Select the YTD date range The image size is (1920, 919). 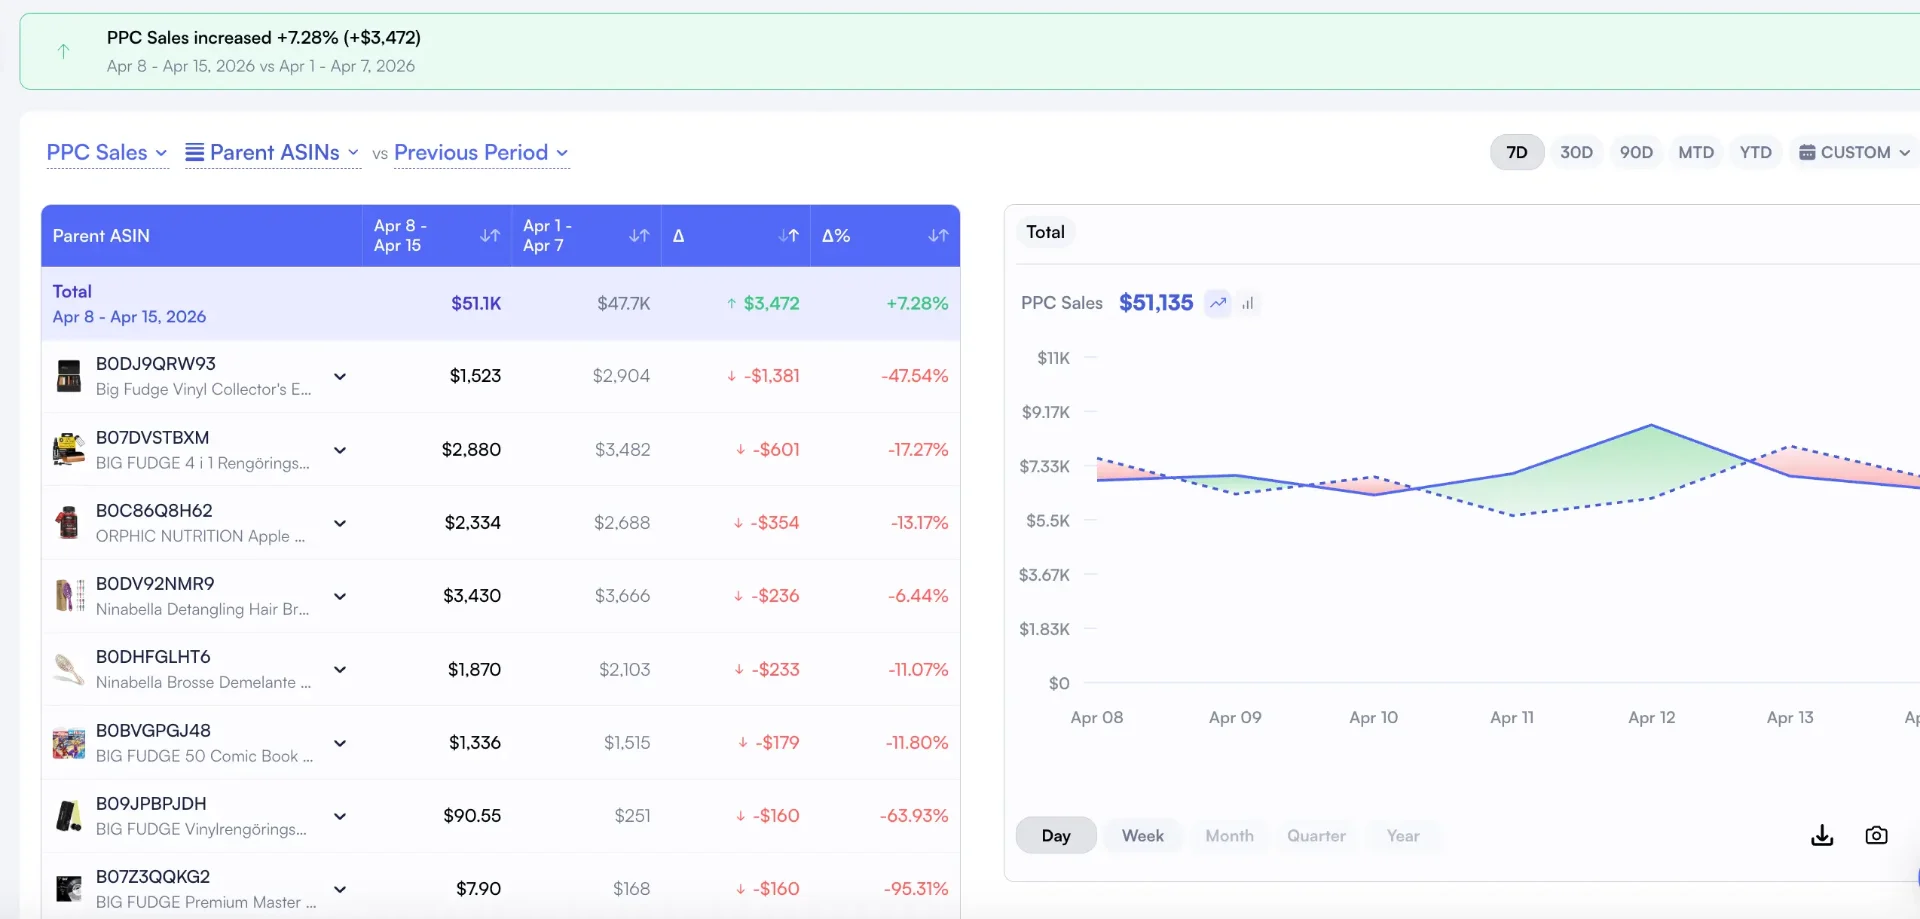1755,153
